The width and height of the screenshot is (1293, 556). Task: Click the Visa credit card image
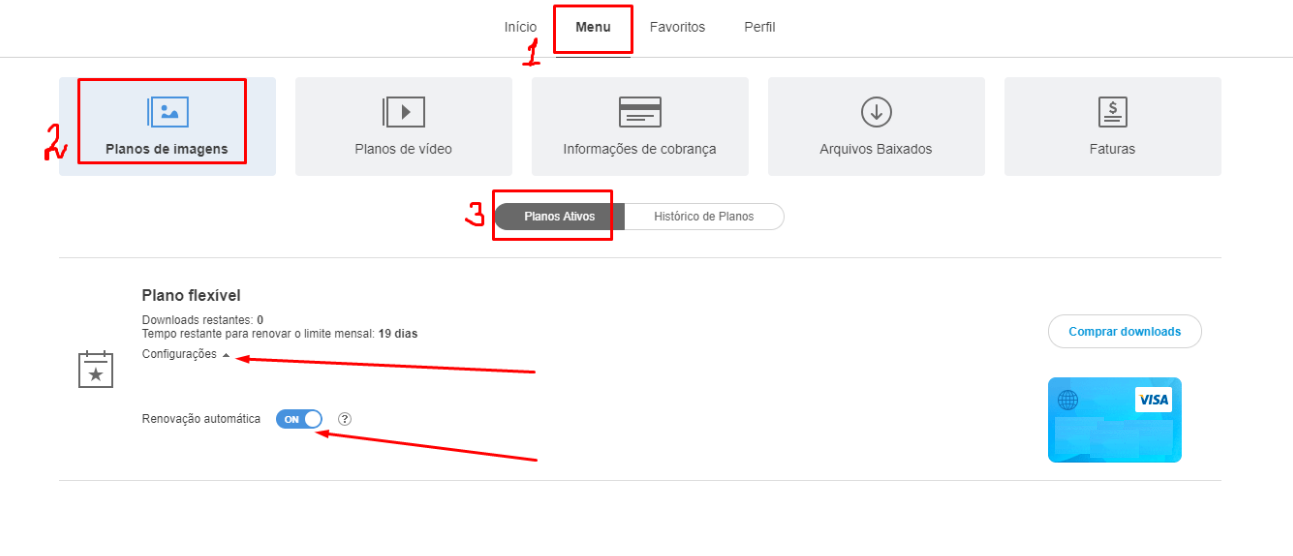1115,420
